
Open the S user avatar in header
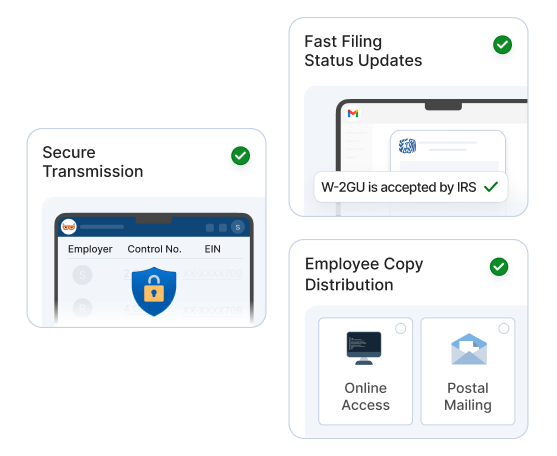click(238, 227)
